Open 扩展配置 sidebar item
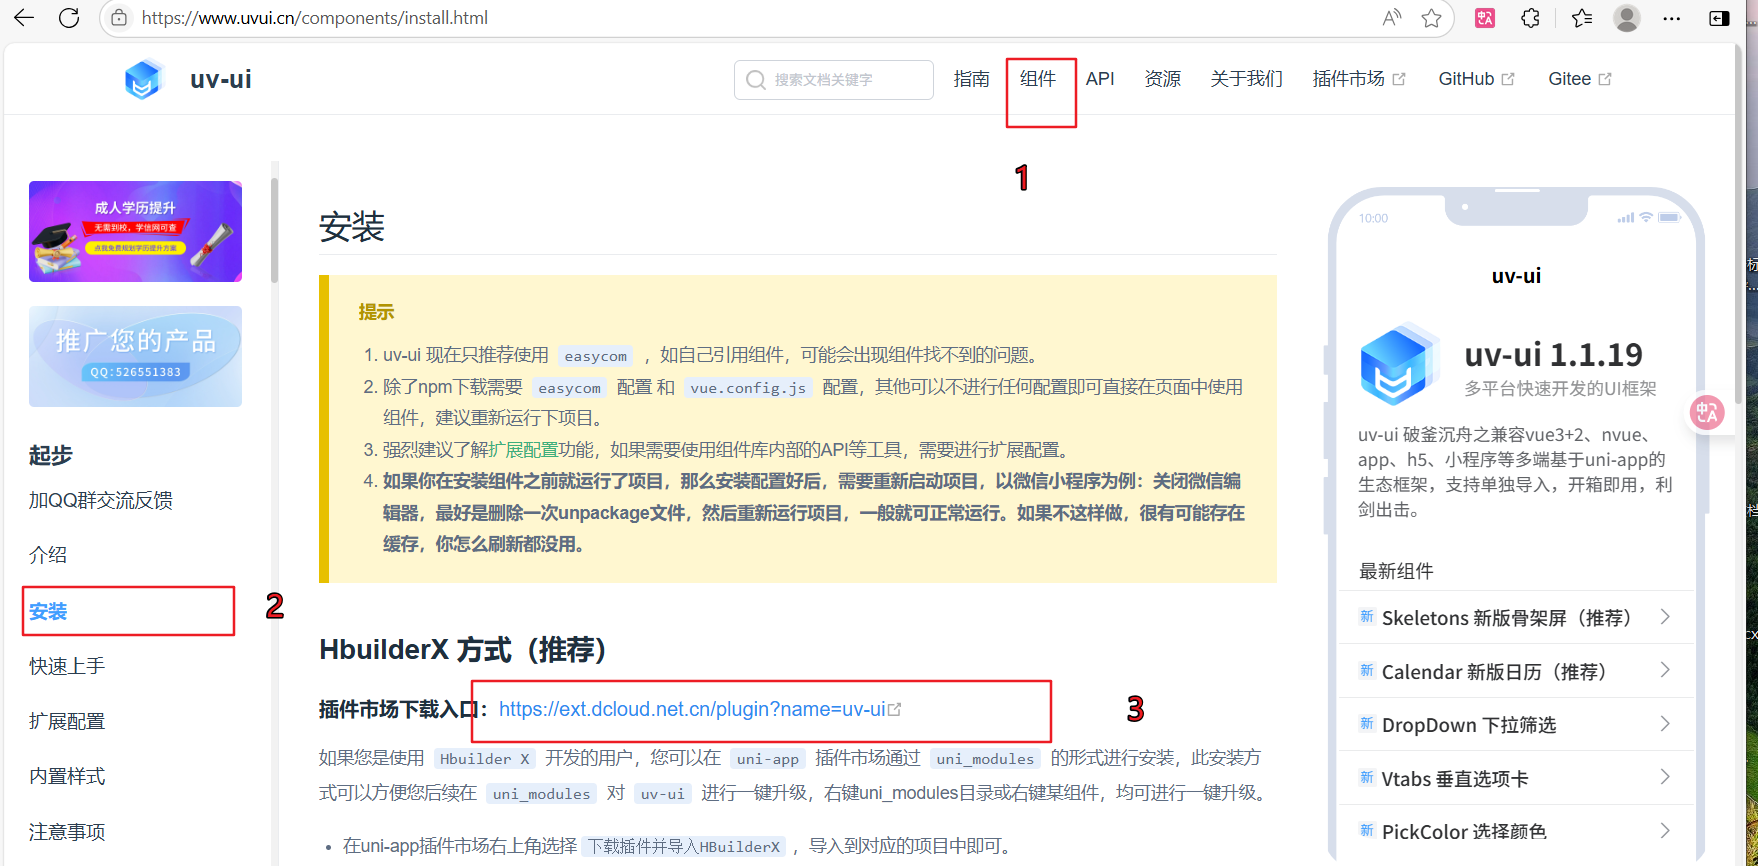The width and height of the screenshot is (1758, 866). click(67, 721)
